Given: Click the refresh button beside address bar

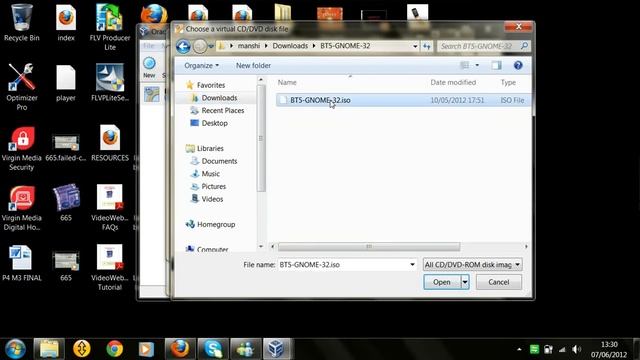Looking at the screenshot, I should click(427, 46).
